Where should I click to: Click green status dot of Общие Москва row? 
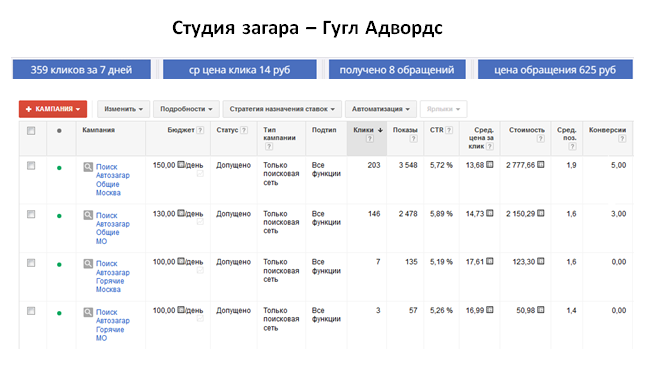click(x=59, y=168)
